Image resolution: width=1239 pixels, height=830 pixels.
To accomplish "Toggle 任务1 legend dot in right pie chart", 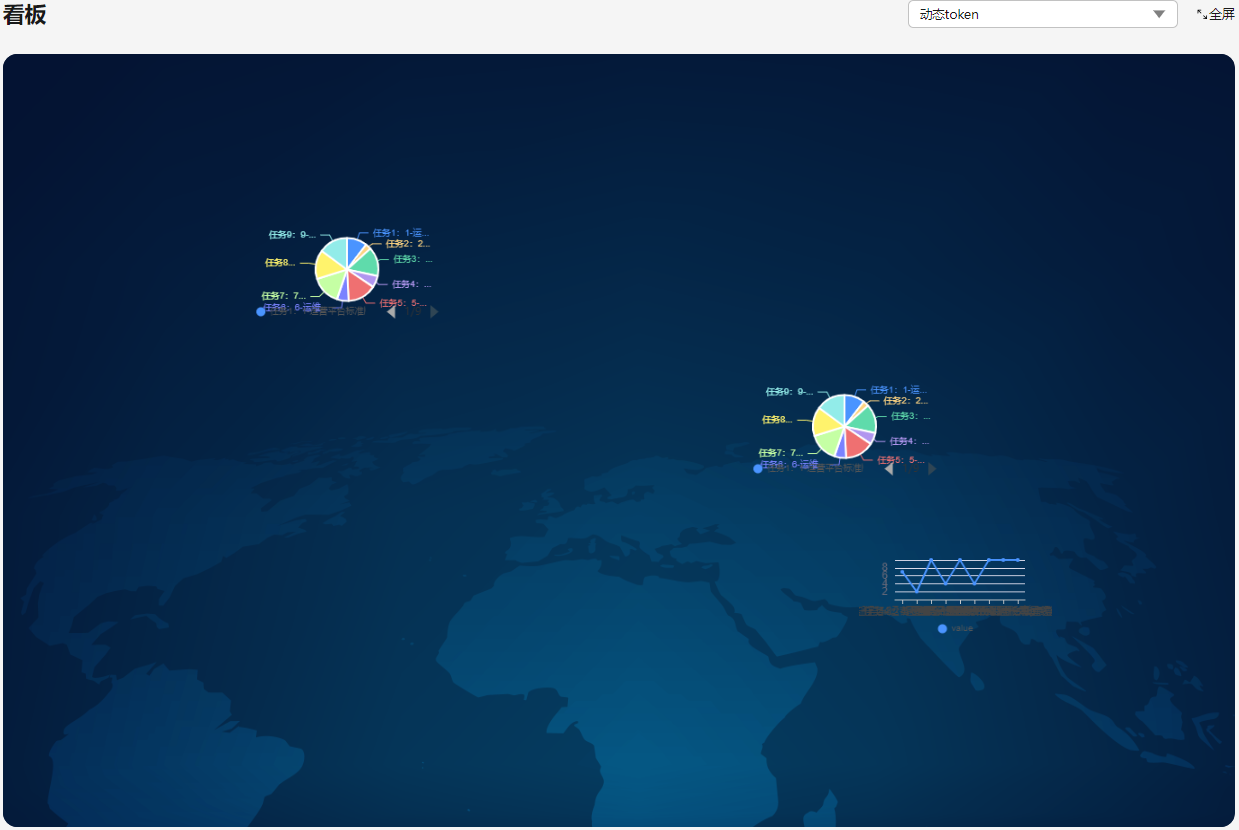I will pyautogui.click(x=758, y=469).
